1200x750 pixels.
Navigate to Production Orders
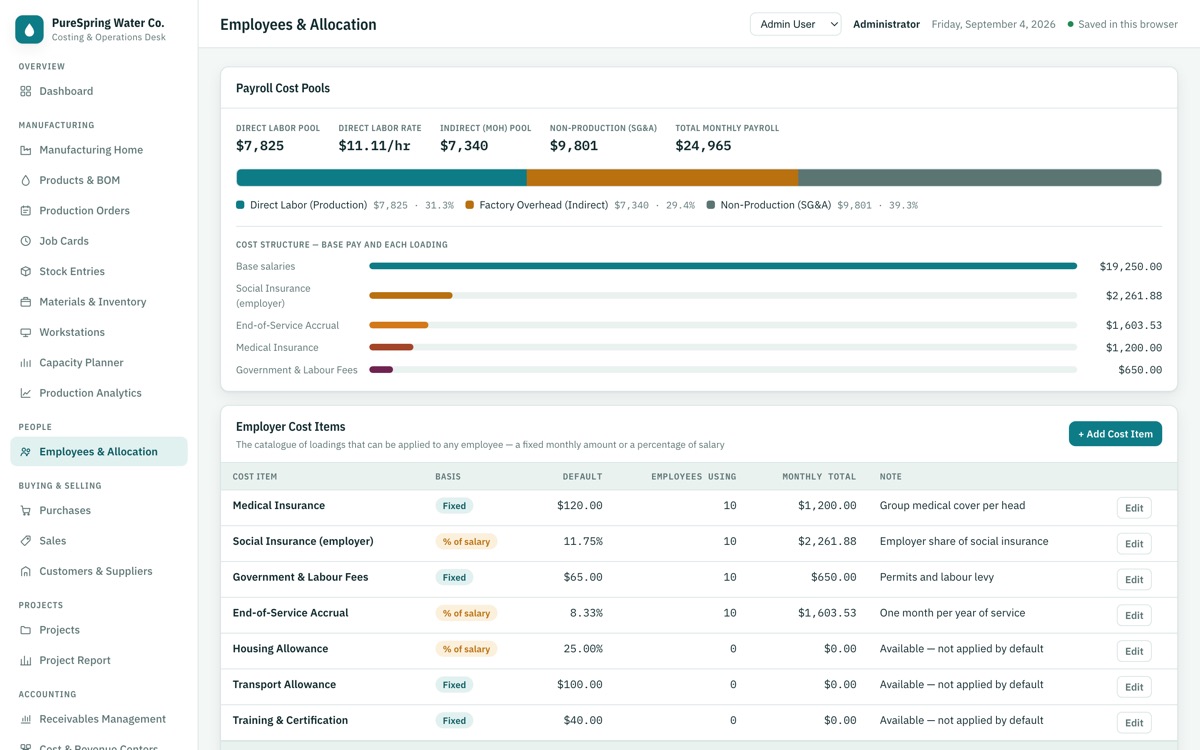99,211
